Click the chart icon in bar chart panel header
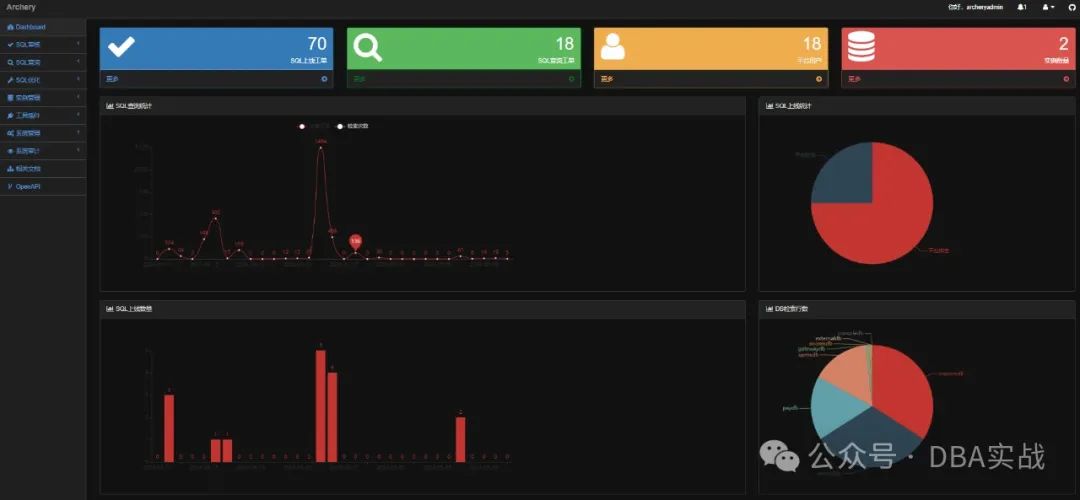Screen dimensions: 1080x500 [x=110, y=309]
